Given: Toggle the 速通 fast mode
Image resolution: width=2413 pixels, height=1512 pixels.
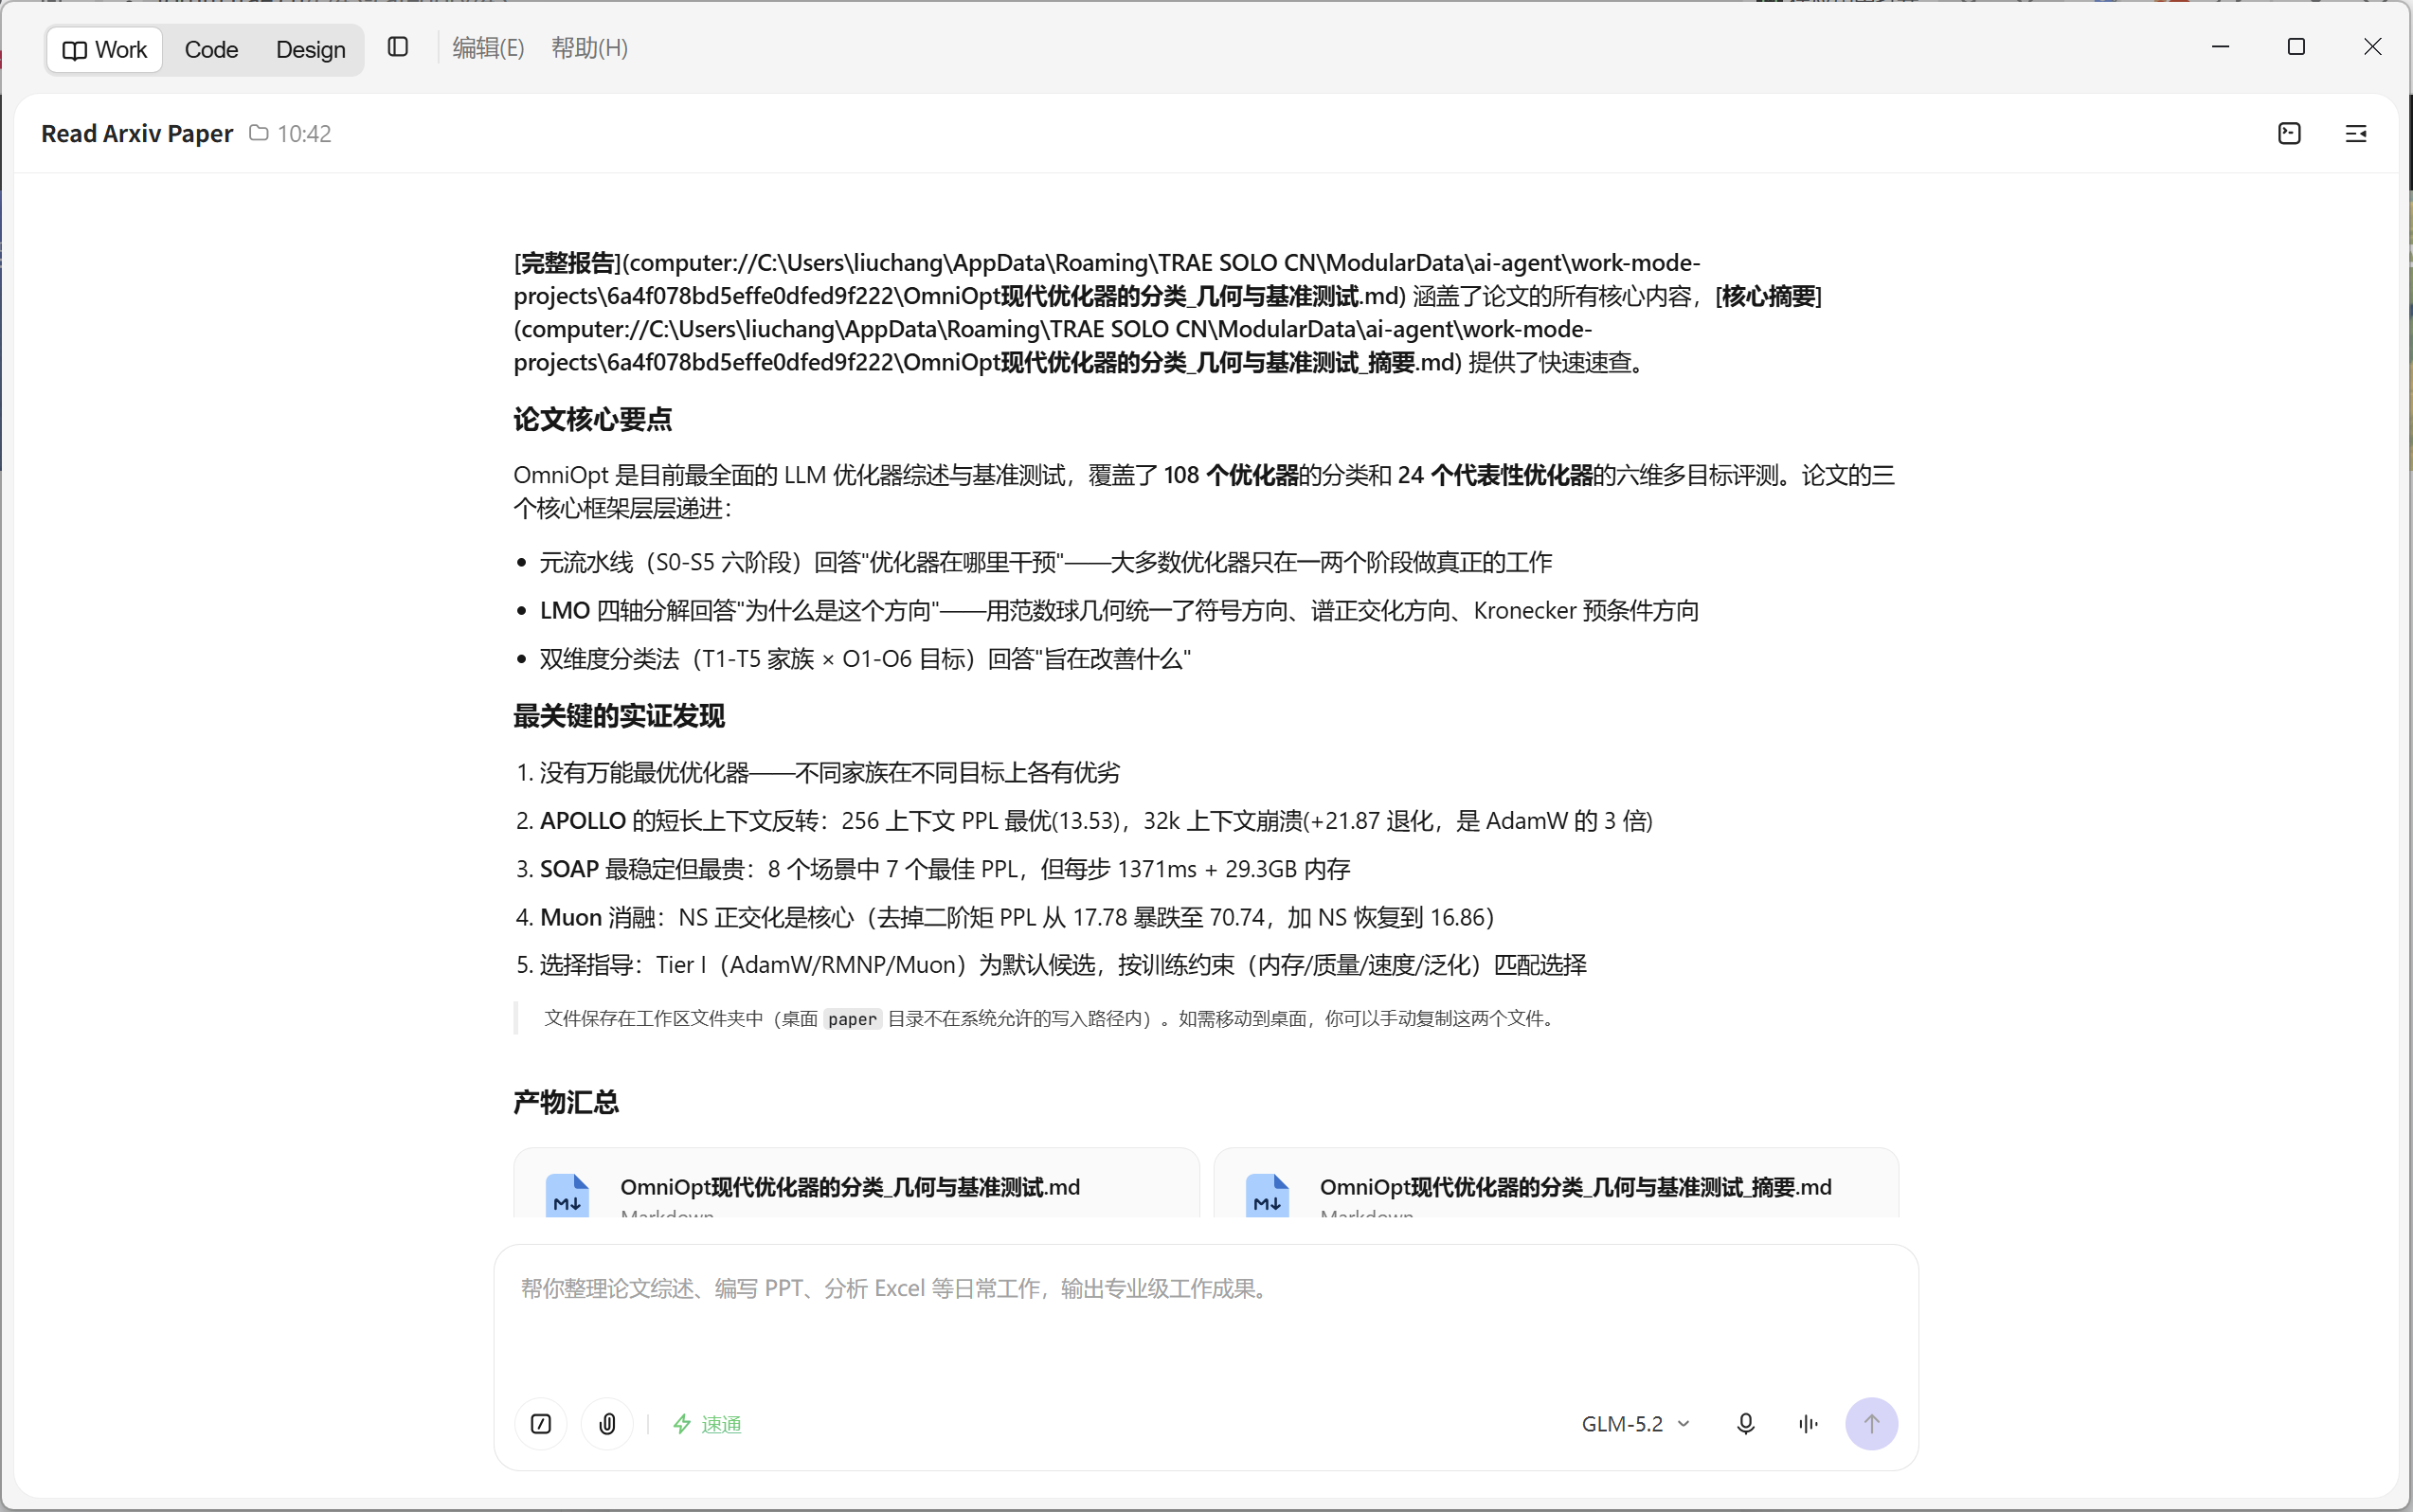Looking at the screenshot, I should [x=707, y=1424].
